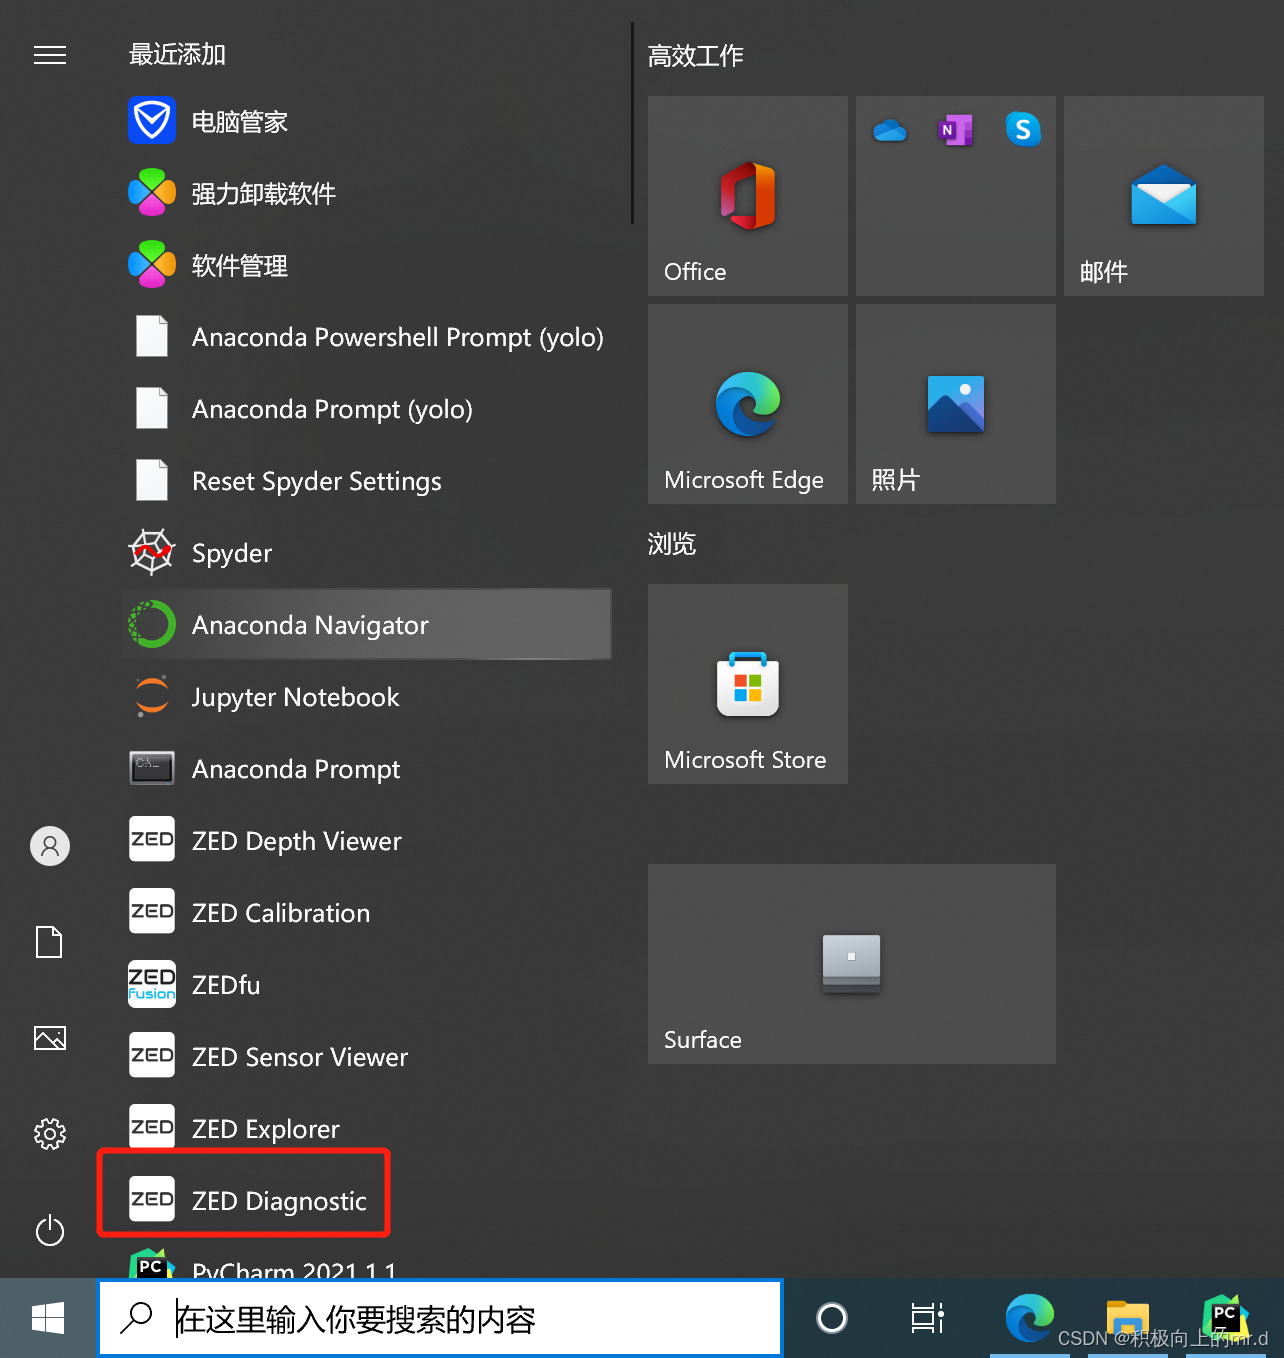Image resolution: width=1284 pixels, height=1358 pixels.
Task: Open ZED Diagnostic highlighted in red
Action: (x=279, y=1200)
